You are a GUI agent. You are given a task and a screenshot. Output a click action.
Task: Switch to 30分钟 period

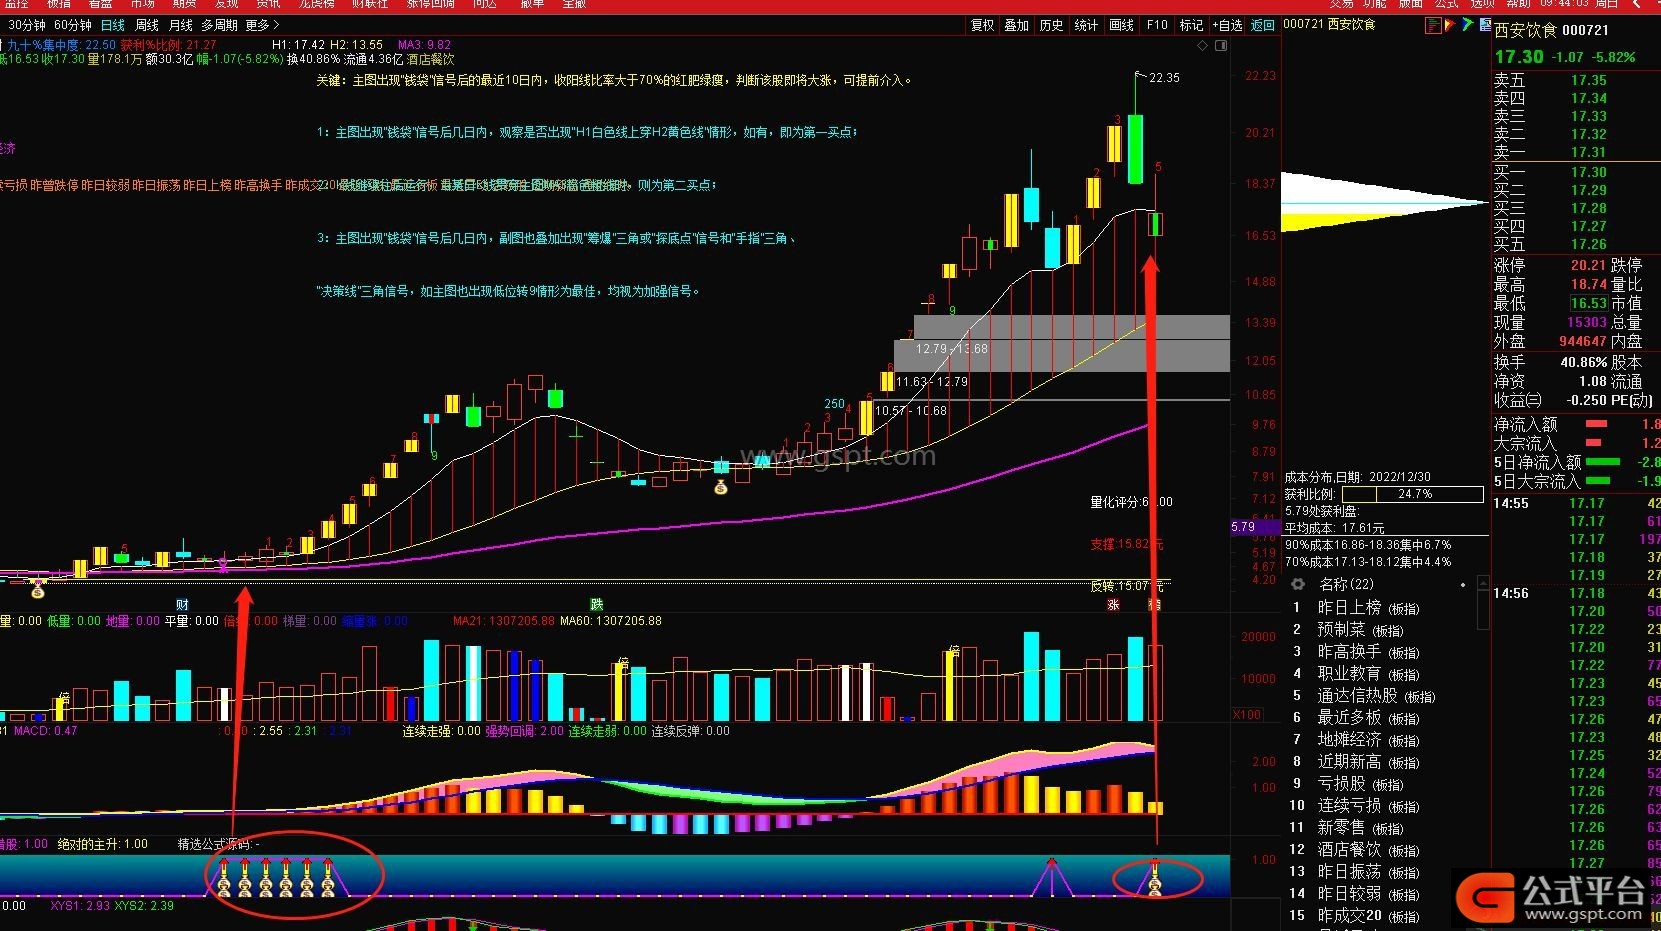tap(26, 25)
